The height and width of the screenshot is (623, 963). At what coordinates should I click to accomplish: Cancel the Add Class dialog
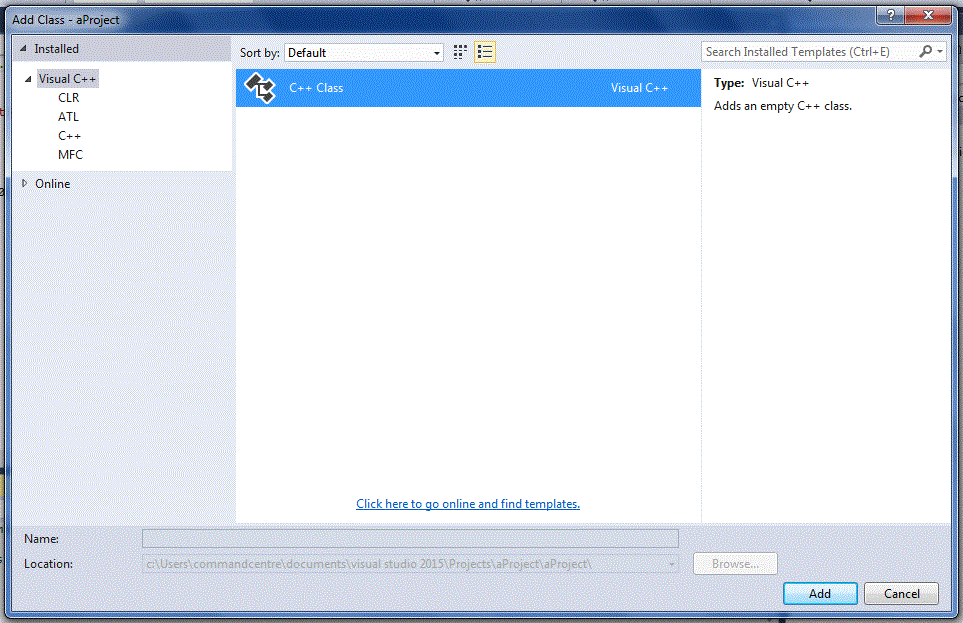(900, 593)
